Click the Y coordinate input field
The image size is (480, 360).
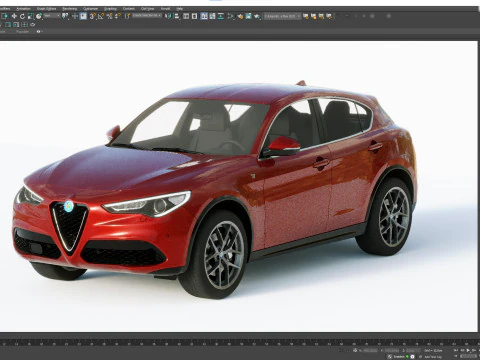pyautogui.click(x=392, y=350)
